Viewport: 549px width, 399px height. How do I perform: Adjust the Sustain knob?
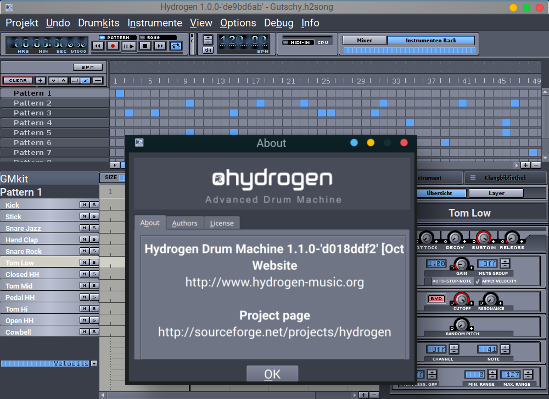click(484, 238)
